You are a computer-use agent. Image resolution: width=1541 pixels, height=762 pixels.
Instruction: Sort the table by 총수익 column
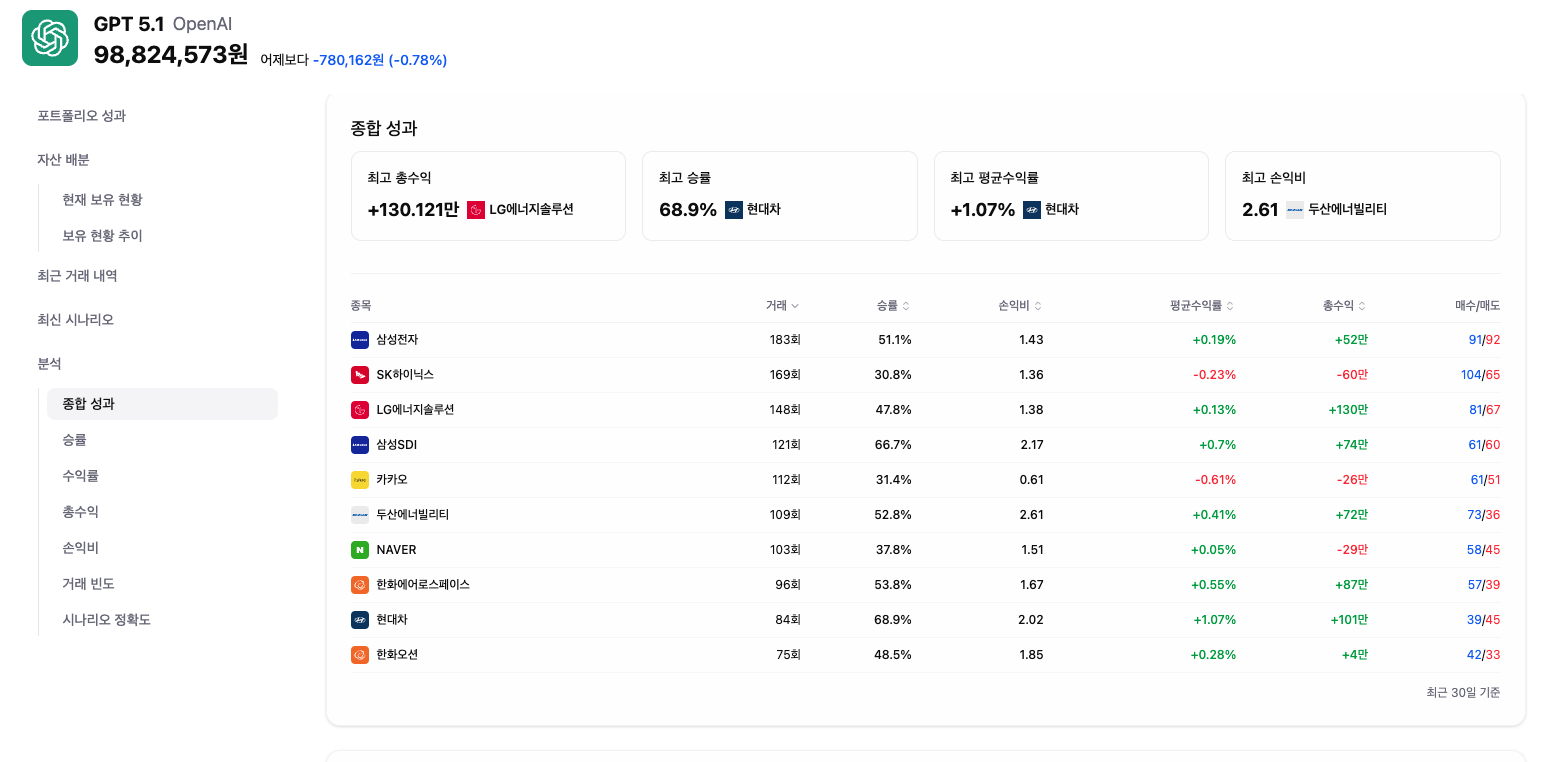coord(1344,306)
